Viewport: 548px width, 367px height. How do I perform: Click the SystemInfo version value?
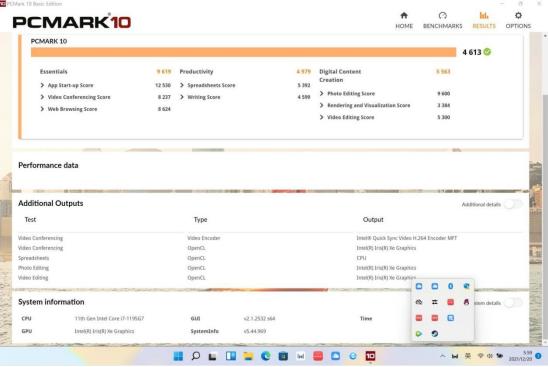coord(255,331)
